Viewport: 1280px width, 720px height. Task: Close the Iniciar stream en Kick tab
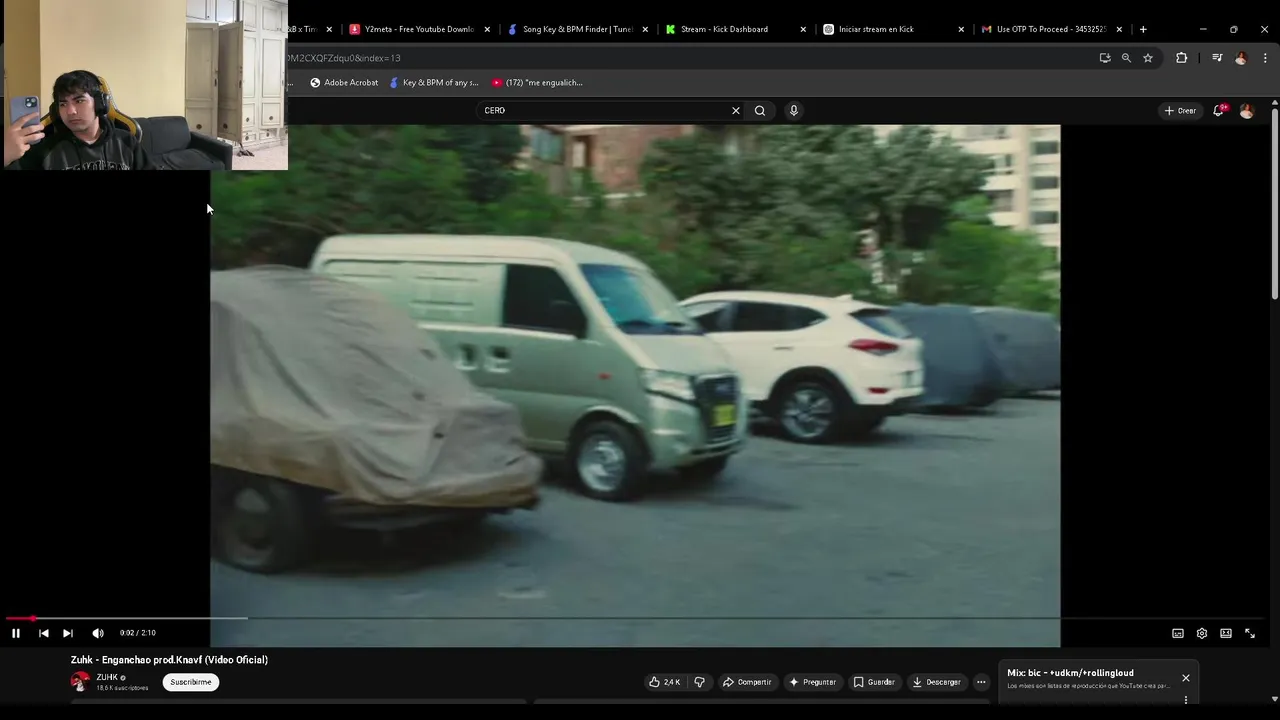961,29
